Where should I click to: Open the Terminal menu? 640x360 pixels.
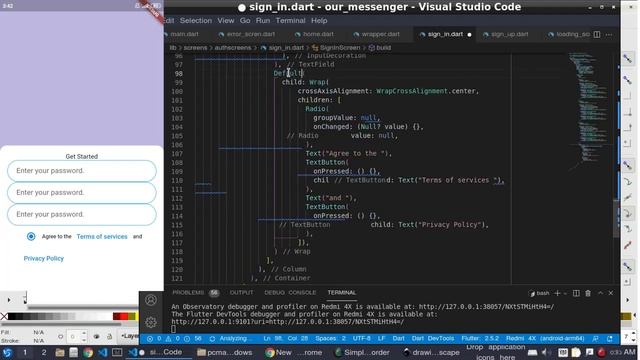[290, 20]
